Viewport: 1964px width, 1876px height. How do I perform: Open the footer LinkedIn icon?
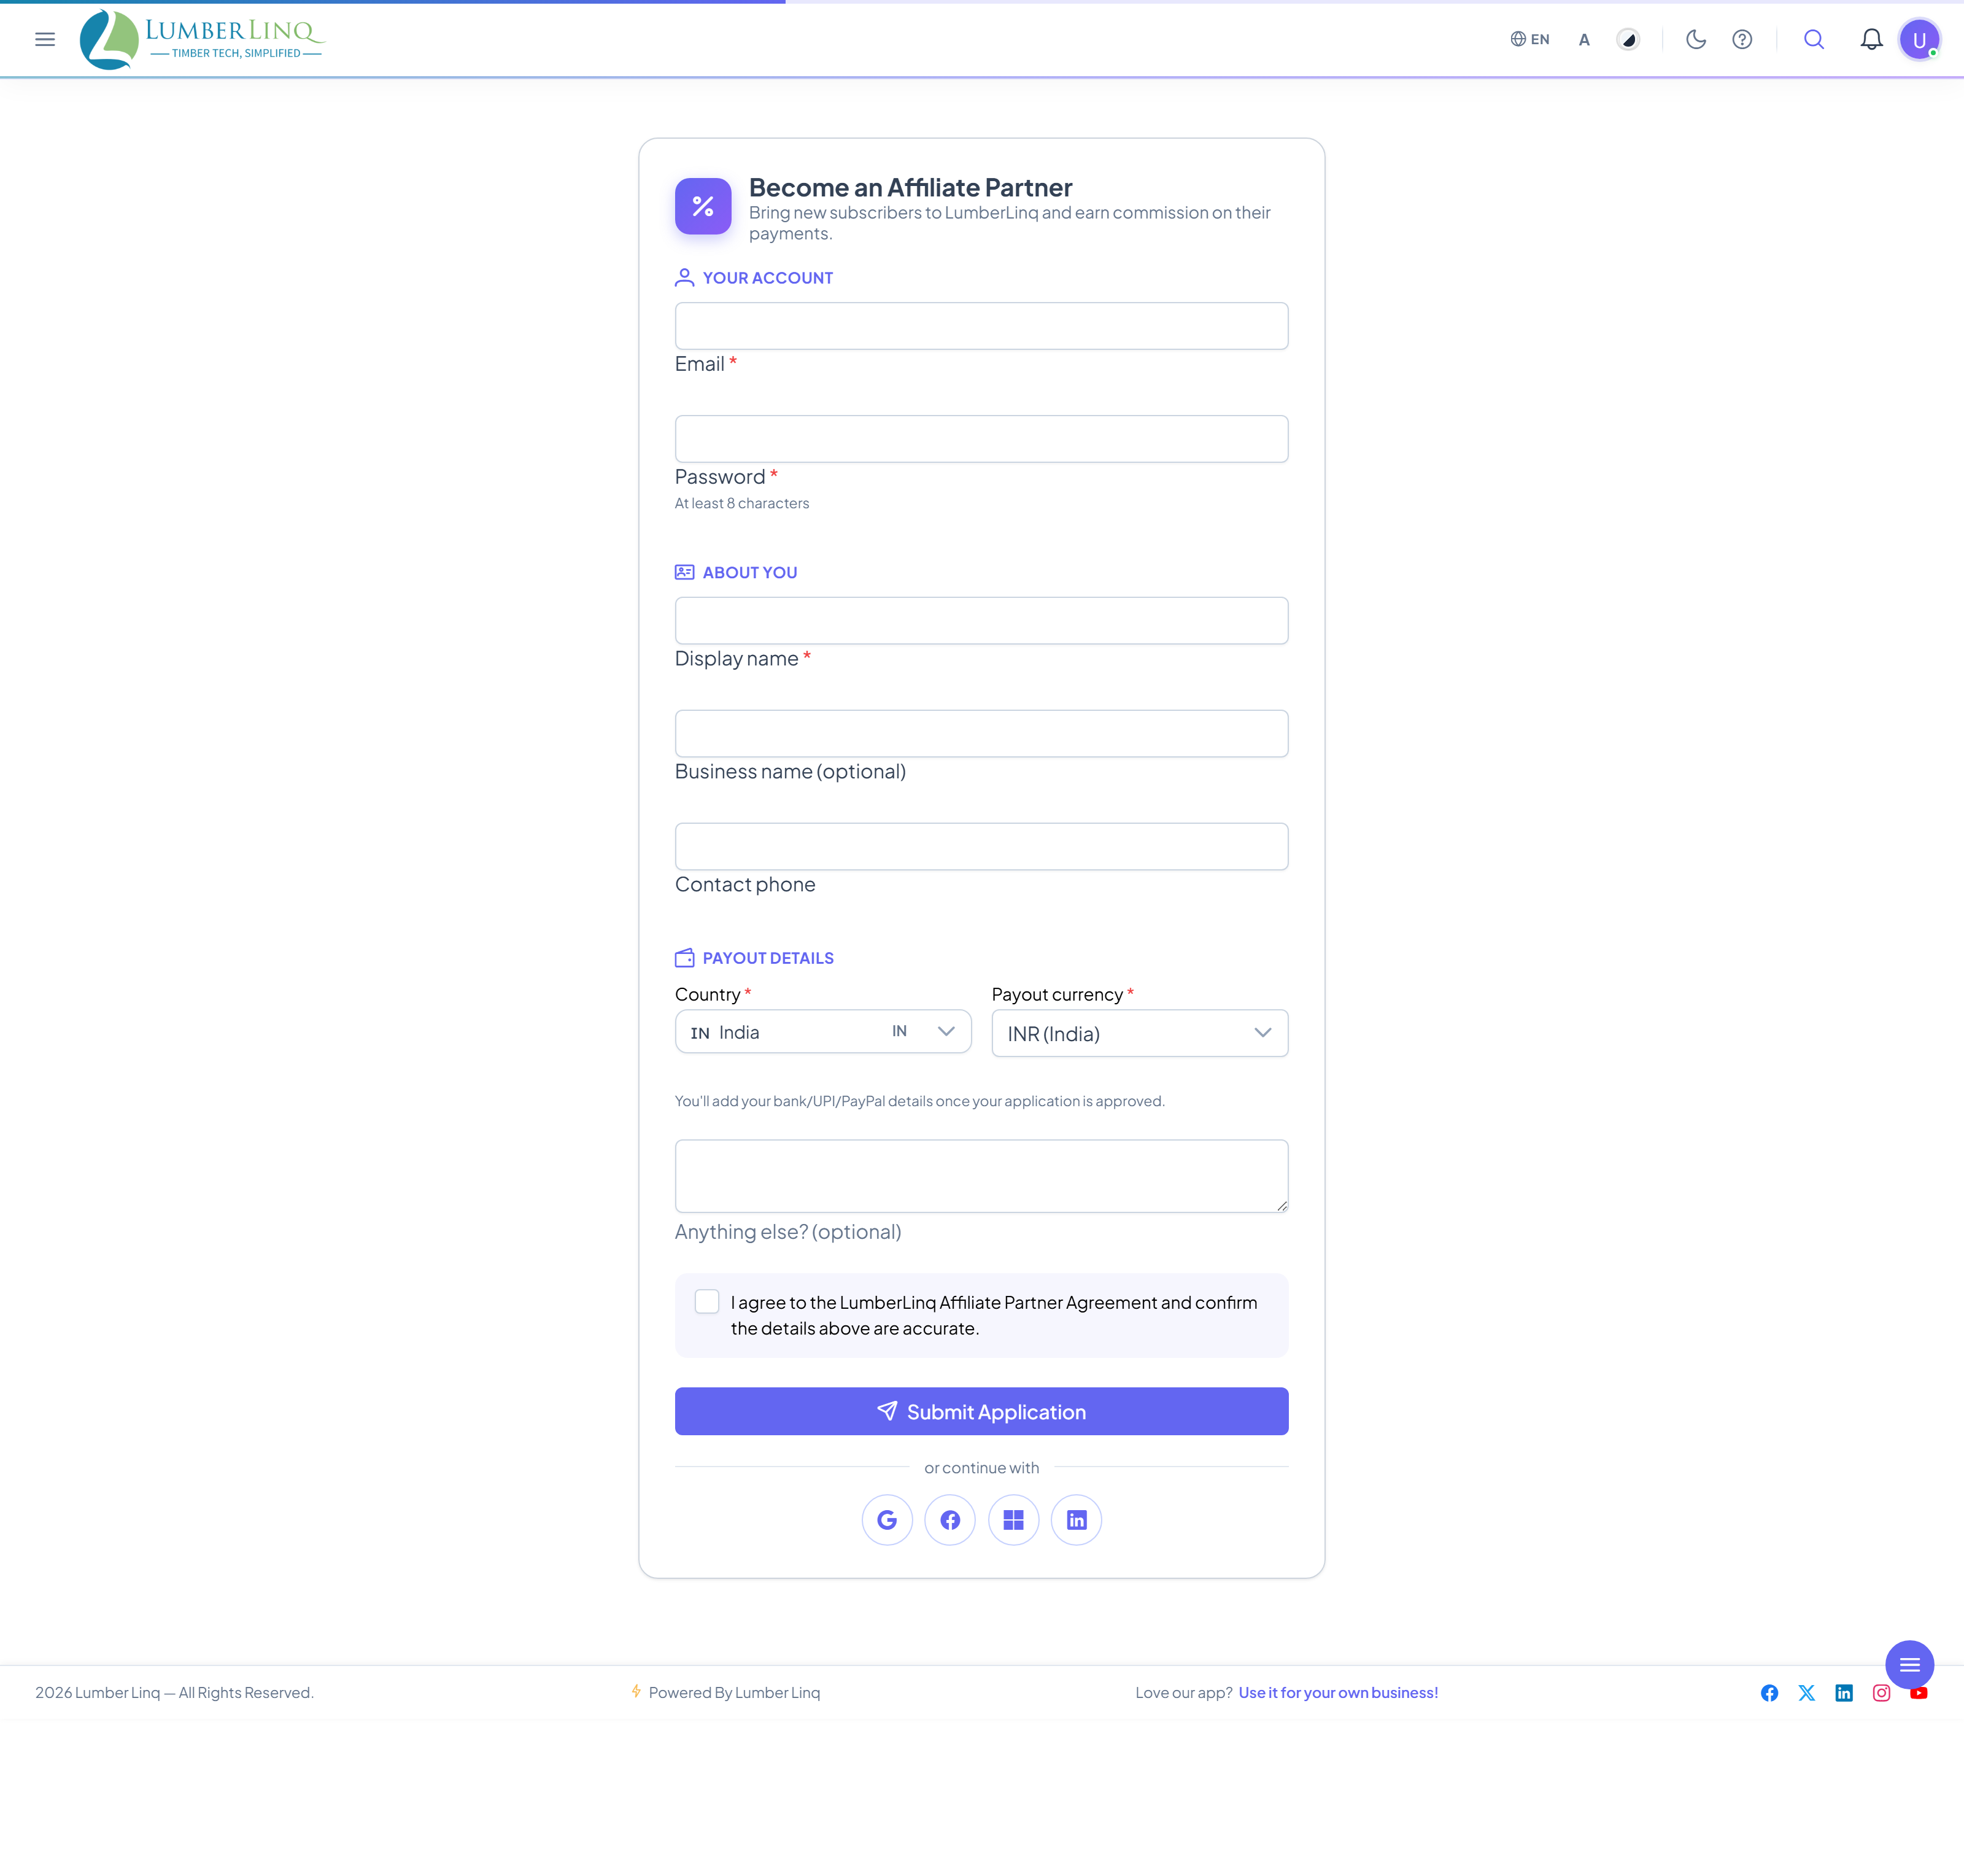(1844, 1693)
